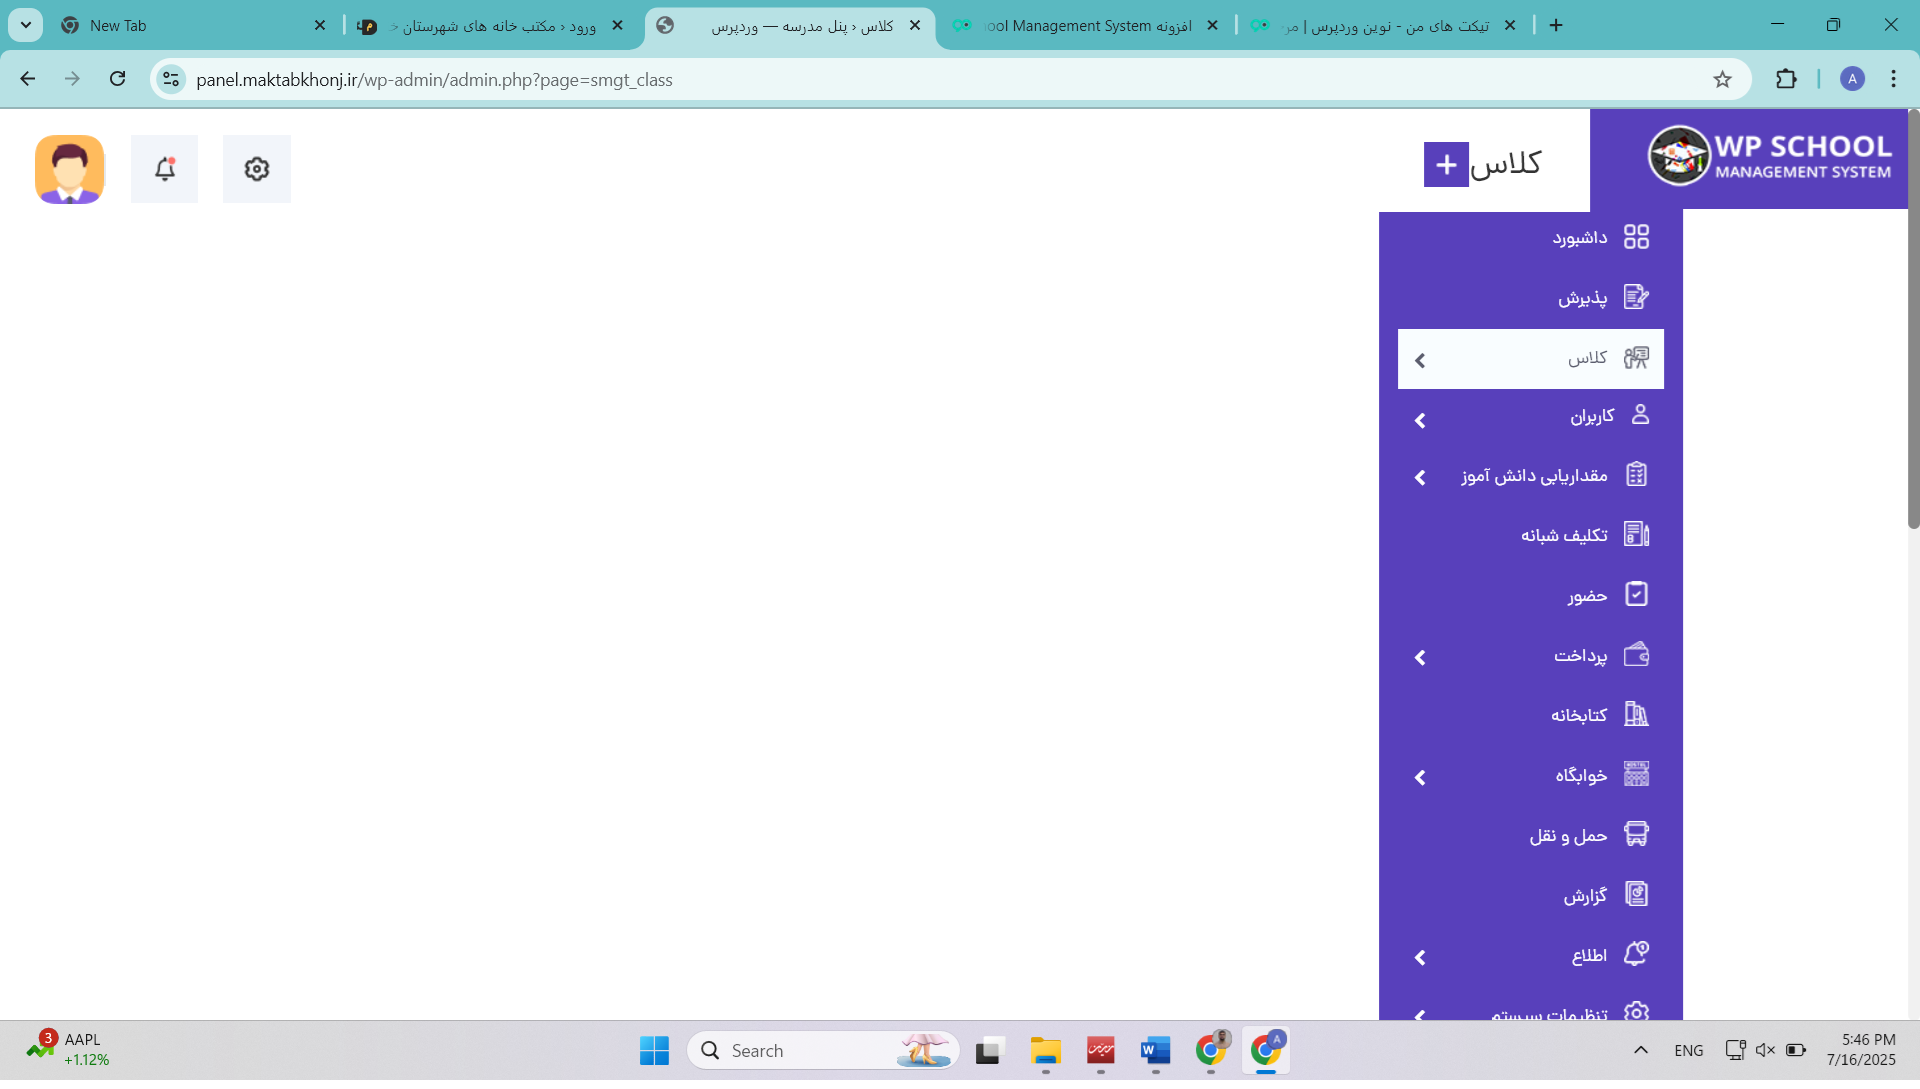Click the plus icon to add class
Image resolution: width=1920 pixels, height=1089 pixels.
[x=1445, y=165]
